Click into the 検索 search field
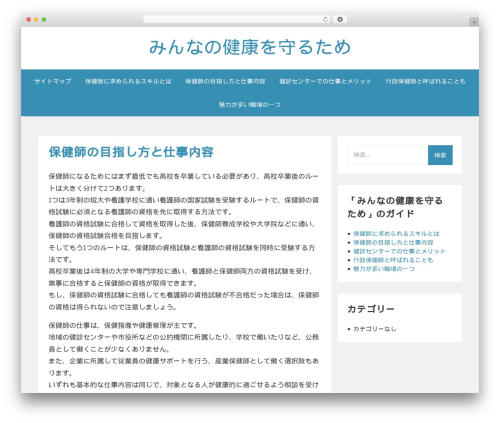This screenshot has height=423, width=500. tap(388, 155)
